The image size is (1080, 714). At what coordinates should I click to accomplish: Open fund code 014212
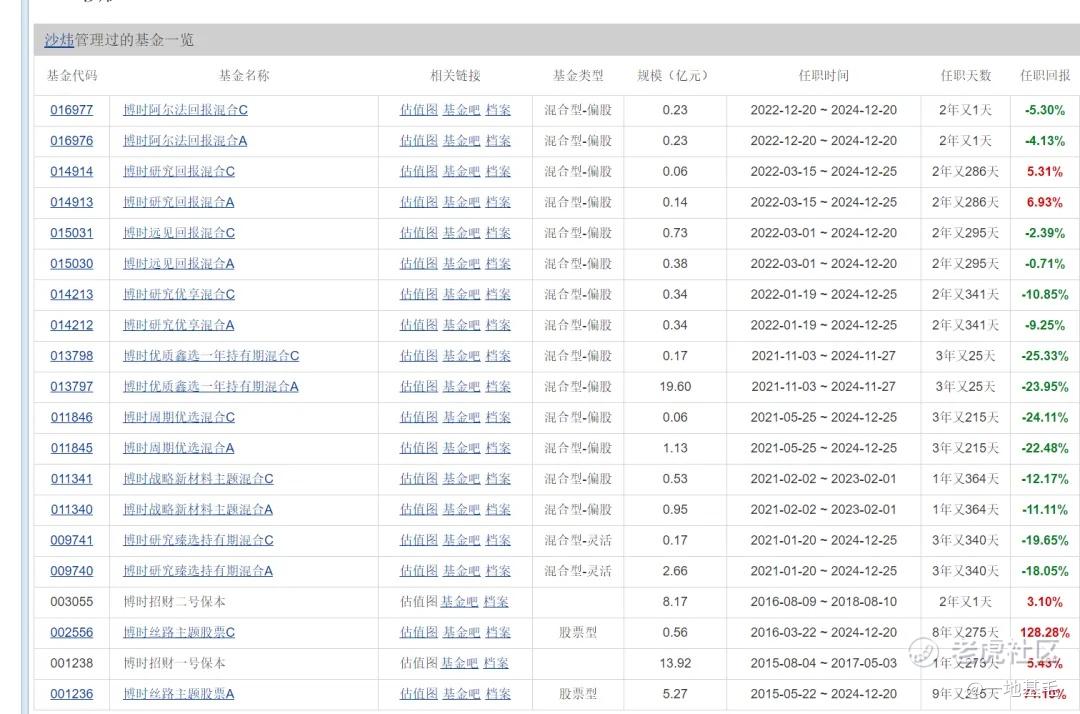tap(72, 325)
